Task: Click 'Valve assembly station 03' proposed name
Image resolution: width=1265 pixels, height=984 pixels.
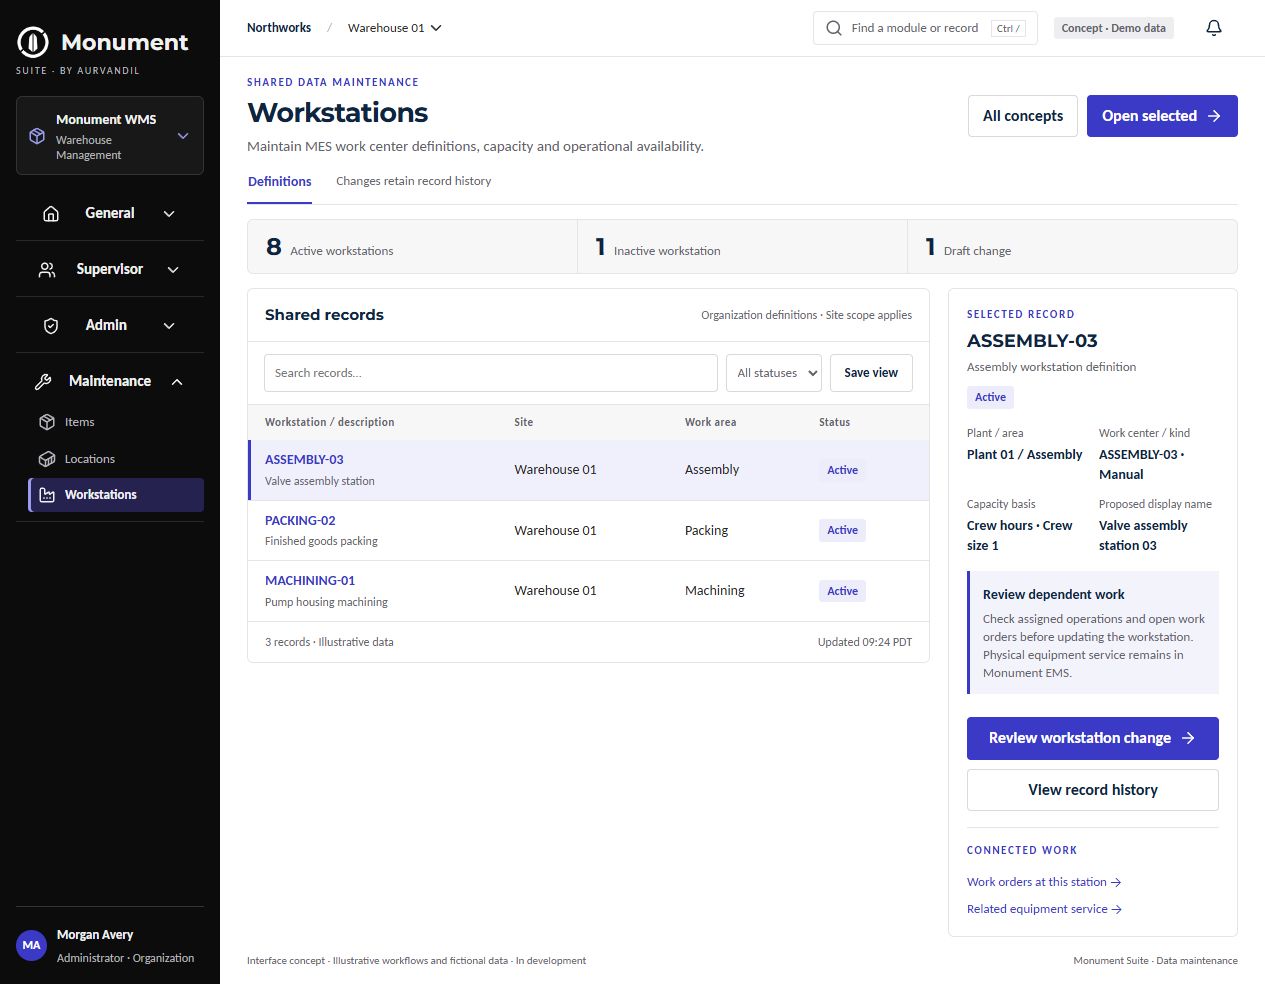Action: pyautogui.click(x=1143, y=536)
